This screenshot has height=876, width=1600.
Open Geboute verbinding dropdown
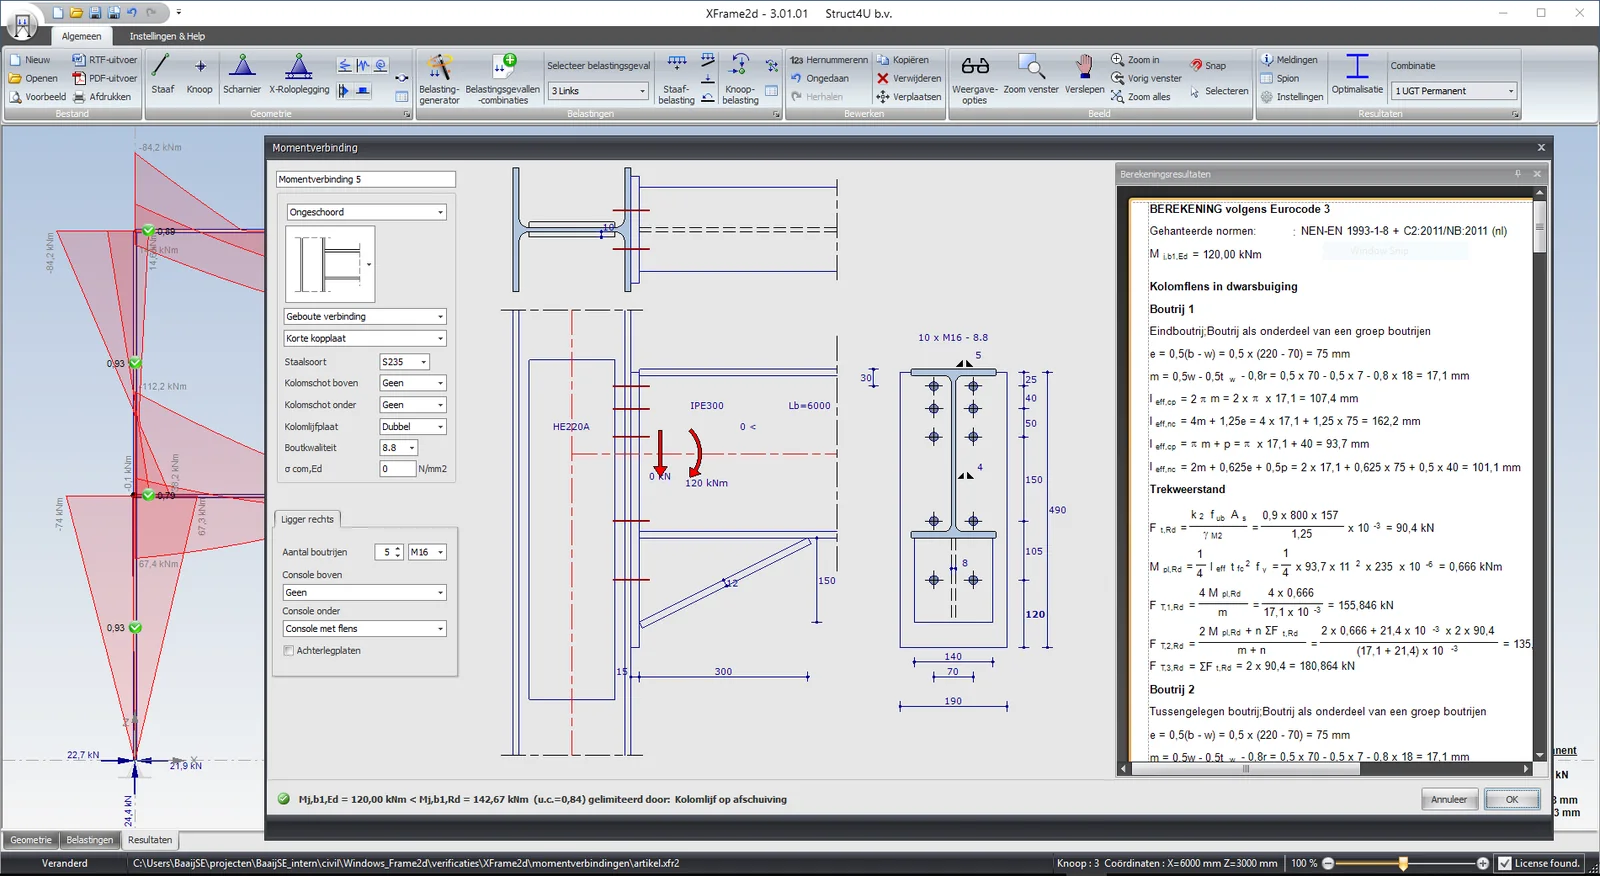click(365, 316)
